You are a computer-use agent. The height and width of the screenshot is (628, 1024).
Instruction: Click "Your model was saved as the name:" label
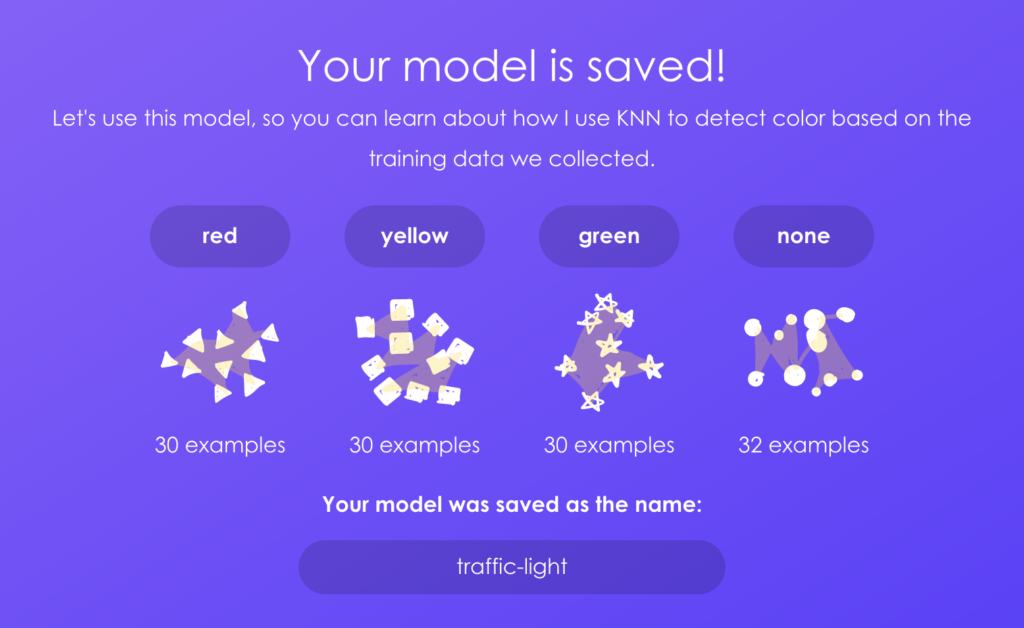[512, 504]
